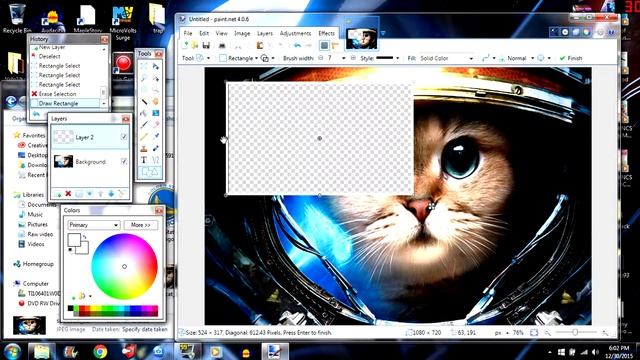Click the Print icon in toolbar
The image size is (640, 360).
coord(222,45)
